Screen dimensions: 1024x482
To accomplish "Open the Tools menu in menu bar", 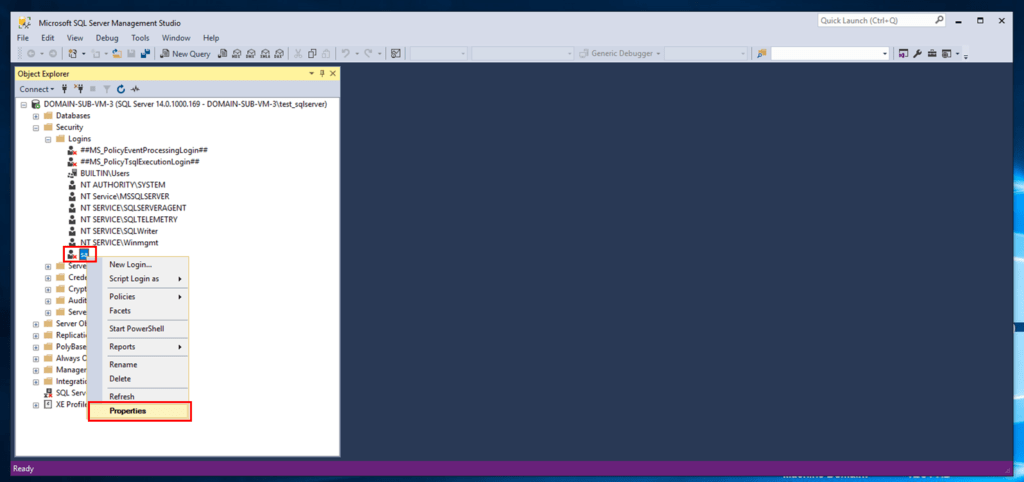I will tap(140, 38).
